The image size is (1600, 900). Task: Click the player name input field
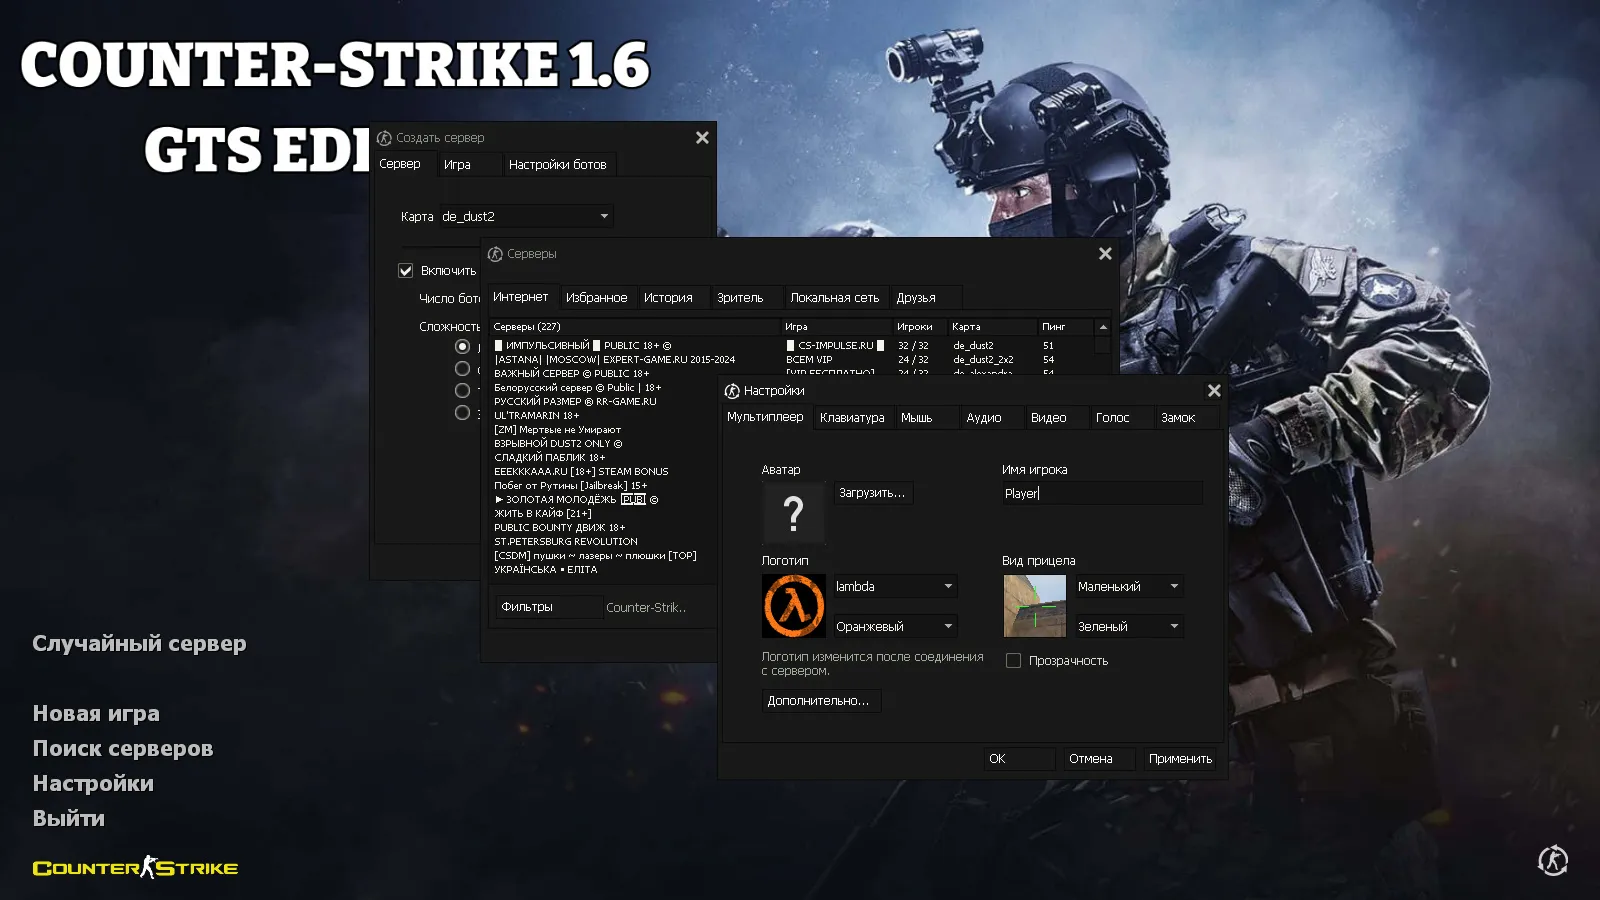coord(1101,493)
